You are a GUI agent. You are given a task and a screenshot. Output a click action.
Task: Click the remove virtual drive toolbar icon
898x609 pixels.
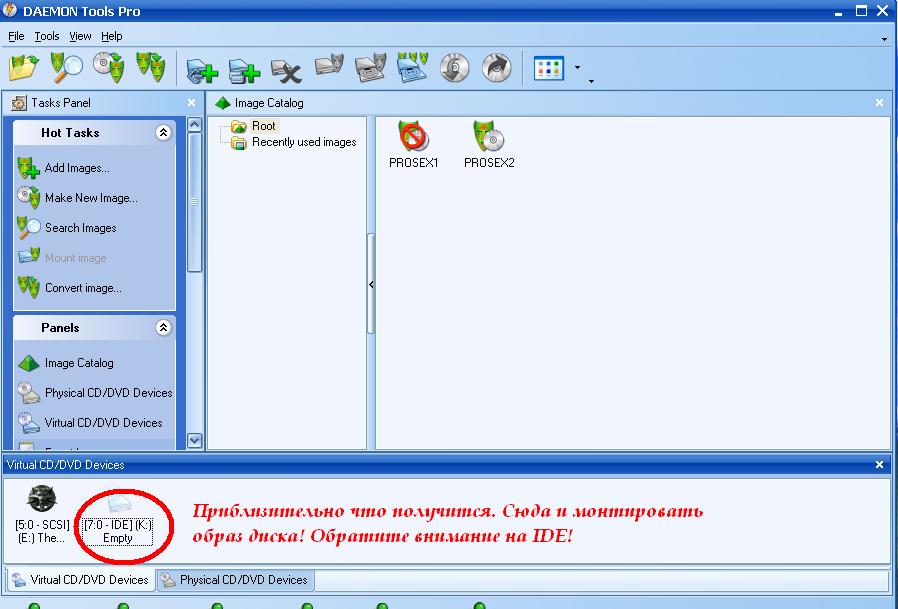tap(286, 70)
